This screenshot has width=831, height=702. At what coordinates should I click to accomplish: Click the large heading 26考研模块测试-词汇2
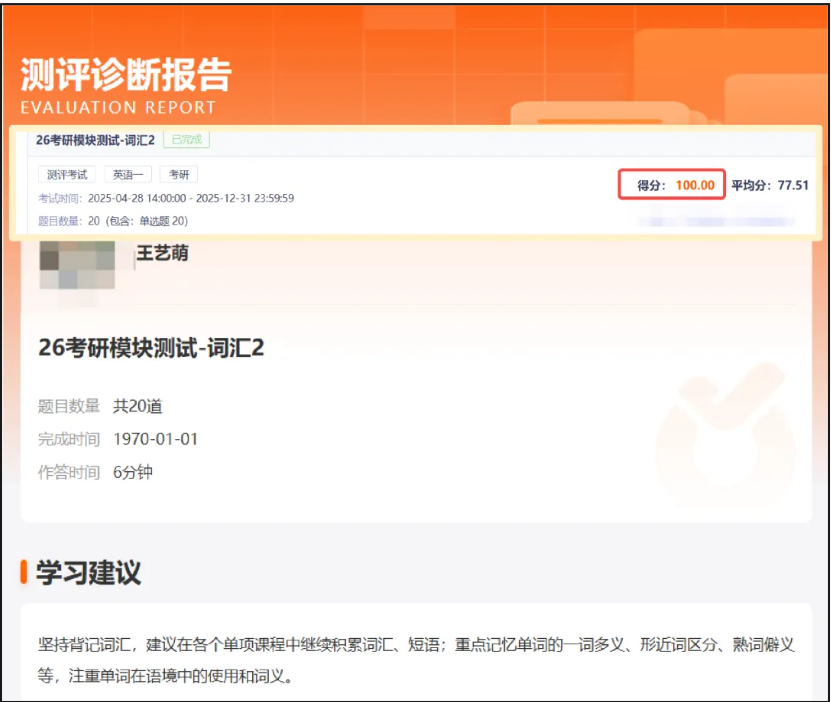tap(151, 348)
